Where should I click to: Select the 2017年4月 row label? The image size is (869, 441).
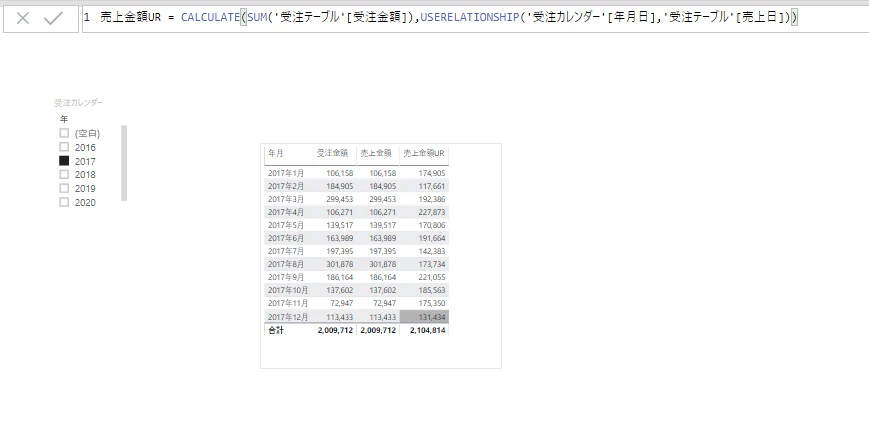click(286, 212)
